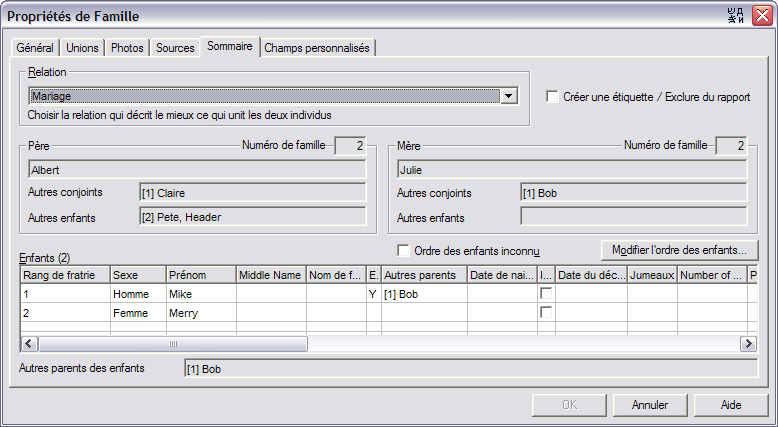Toggle the checkbox in Mike's row
The image size is (778, 427).
tap(546, 294)
